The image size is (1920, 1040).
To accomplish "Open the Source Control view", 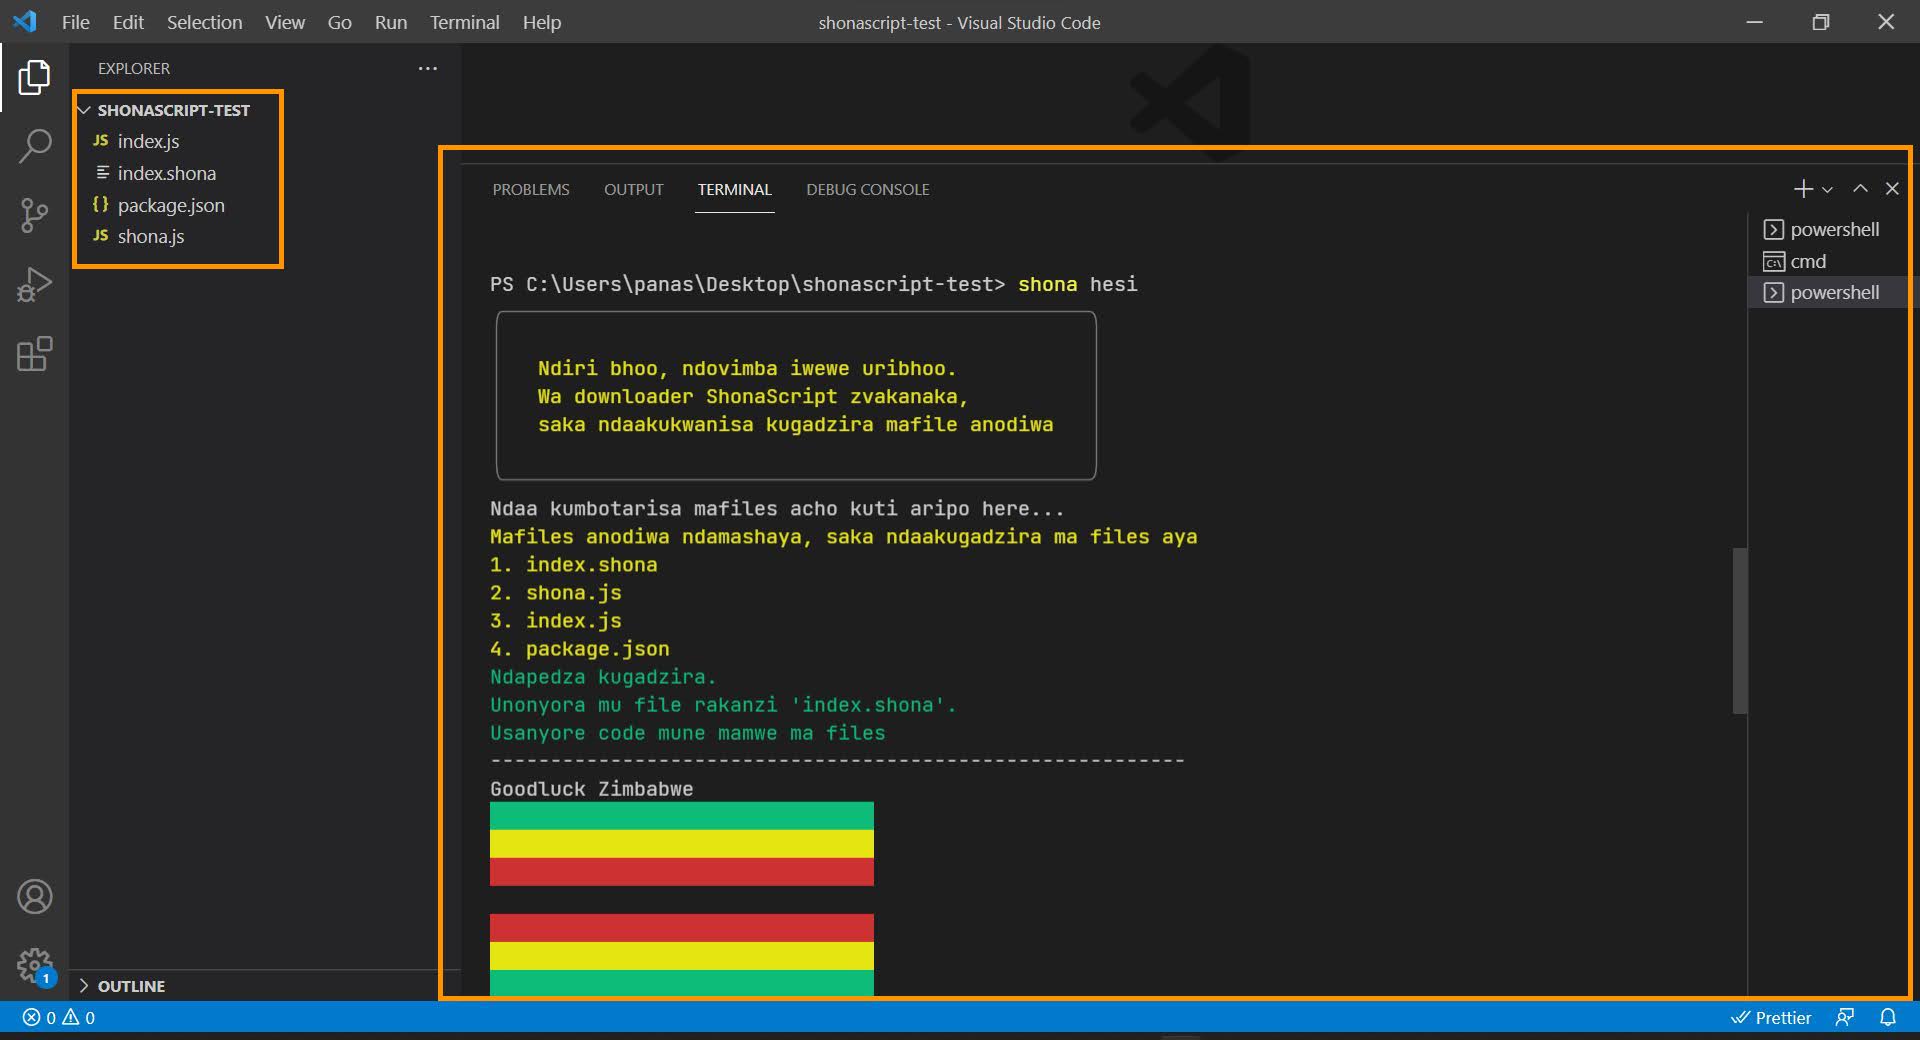I will (34, 215).
